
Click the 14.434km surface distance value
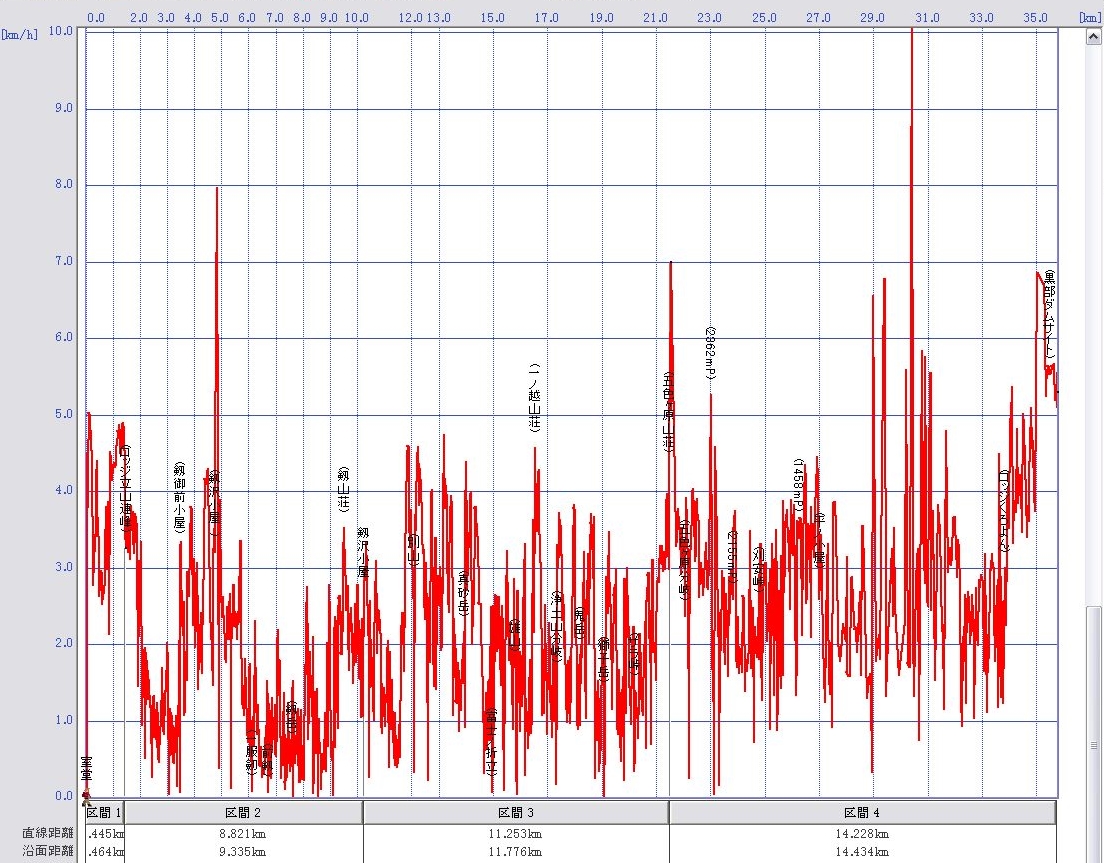click(862, 852)
